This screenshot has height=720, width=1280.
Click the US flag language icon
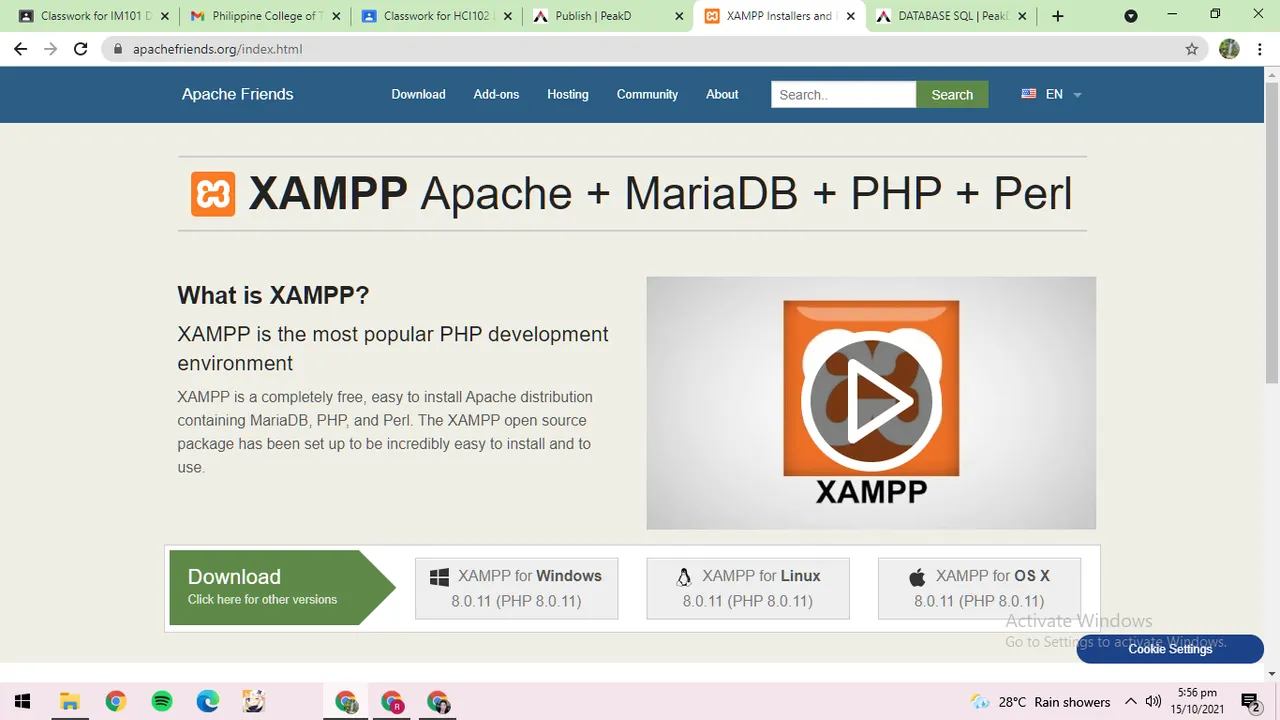pos(1028,94)
